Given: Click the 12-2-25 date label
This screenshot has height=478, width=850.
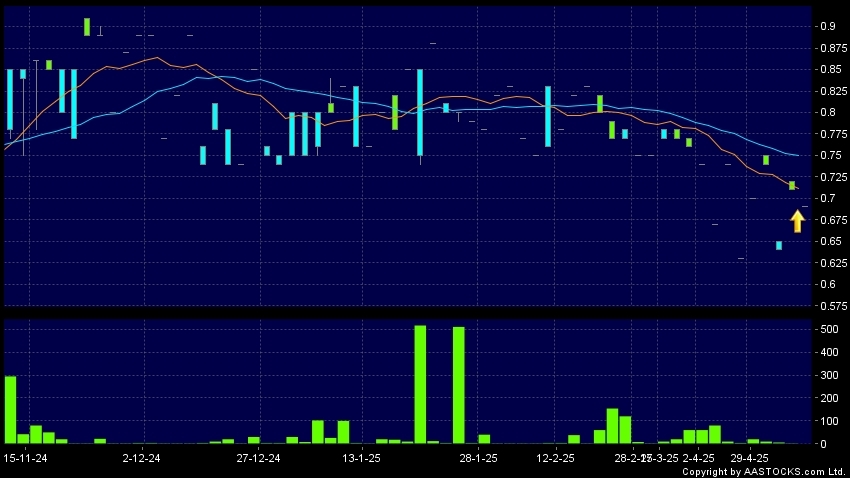Looking at the screenshot, I should coord(555,458).
